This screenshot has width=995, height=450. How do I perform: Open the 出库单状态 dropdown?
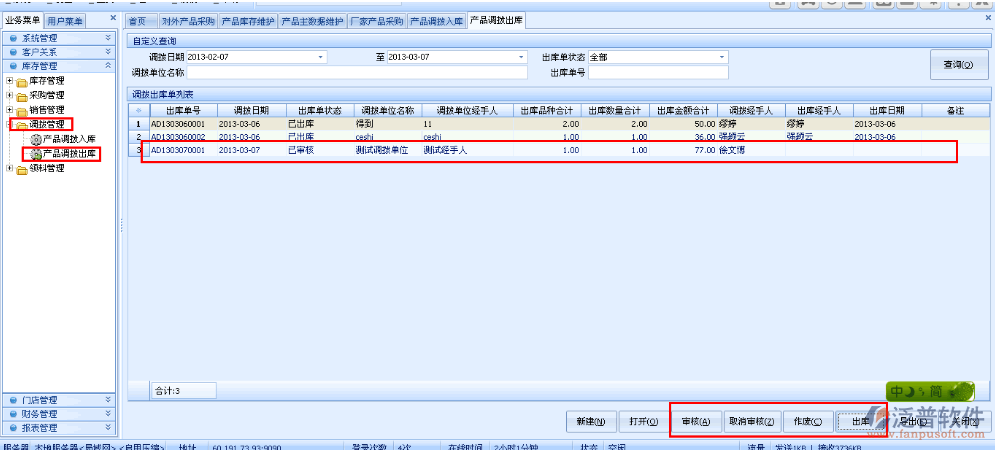(722, 57)
